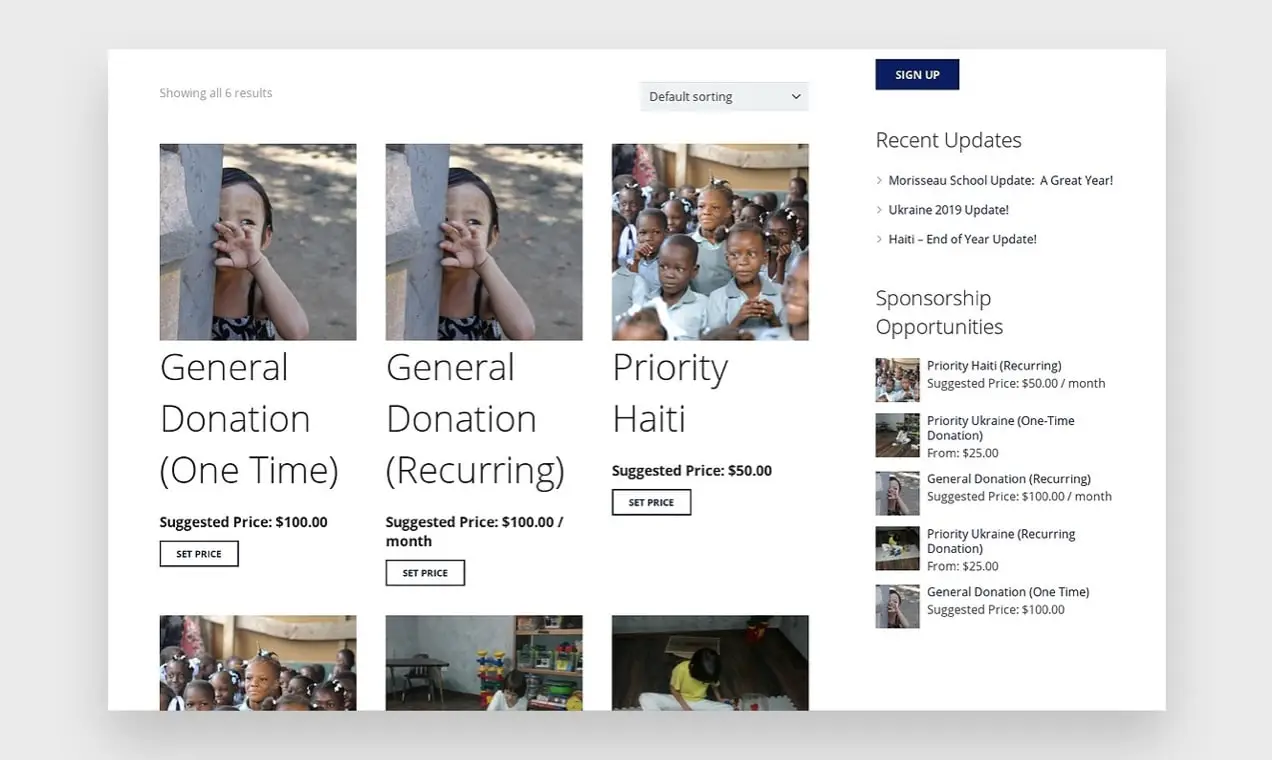Open sidebar Priority Ukraine (Recurring Donation) link
This screenshot has height=760, width=1272.
[1001, 541]
